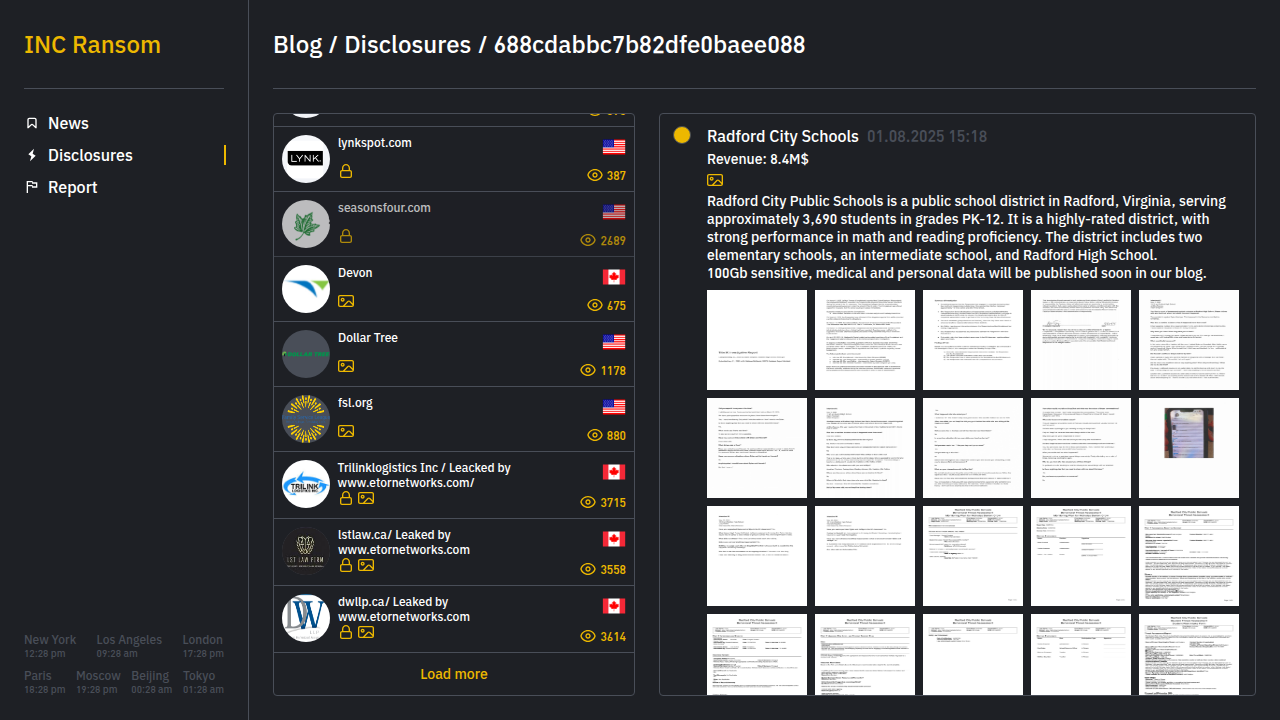Open the fsl.org entry
The image size is (1280, 720).
454,419
